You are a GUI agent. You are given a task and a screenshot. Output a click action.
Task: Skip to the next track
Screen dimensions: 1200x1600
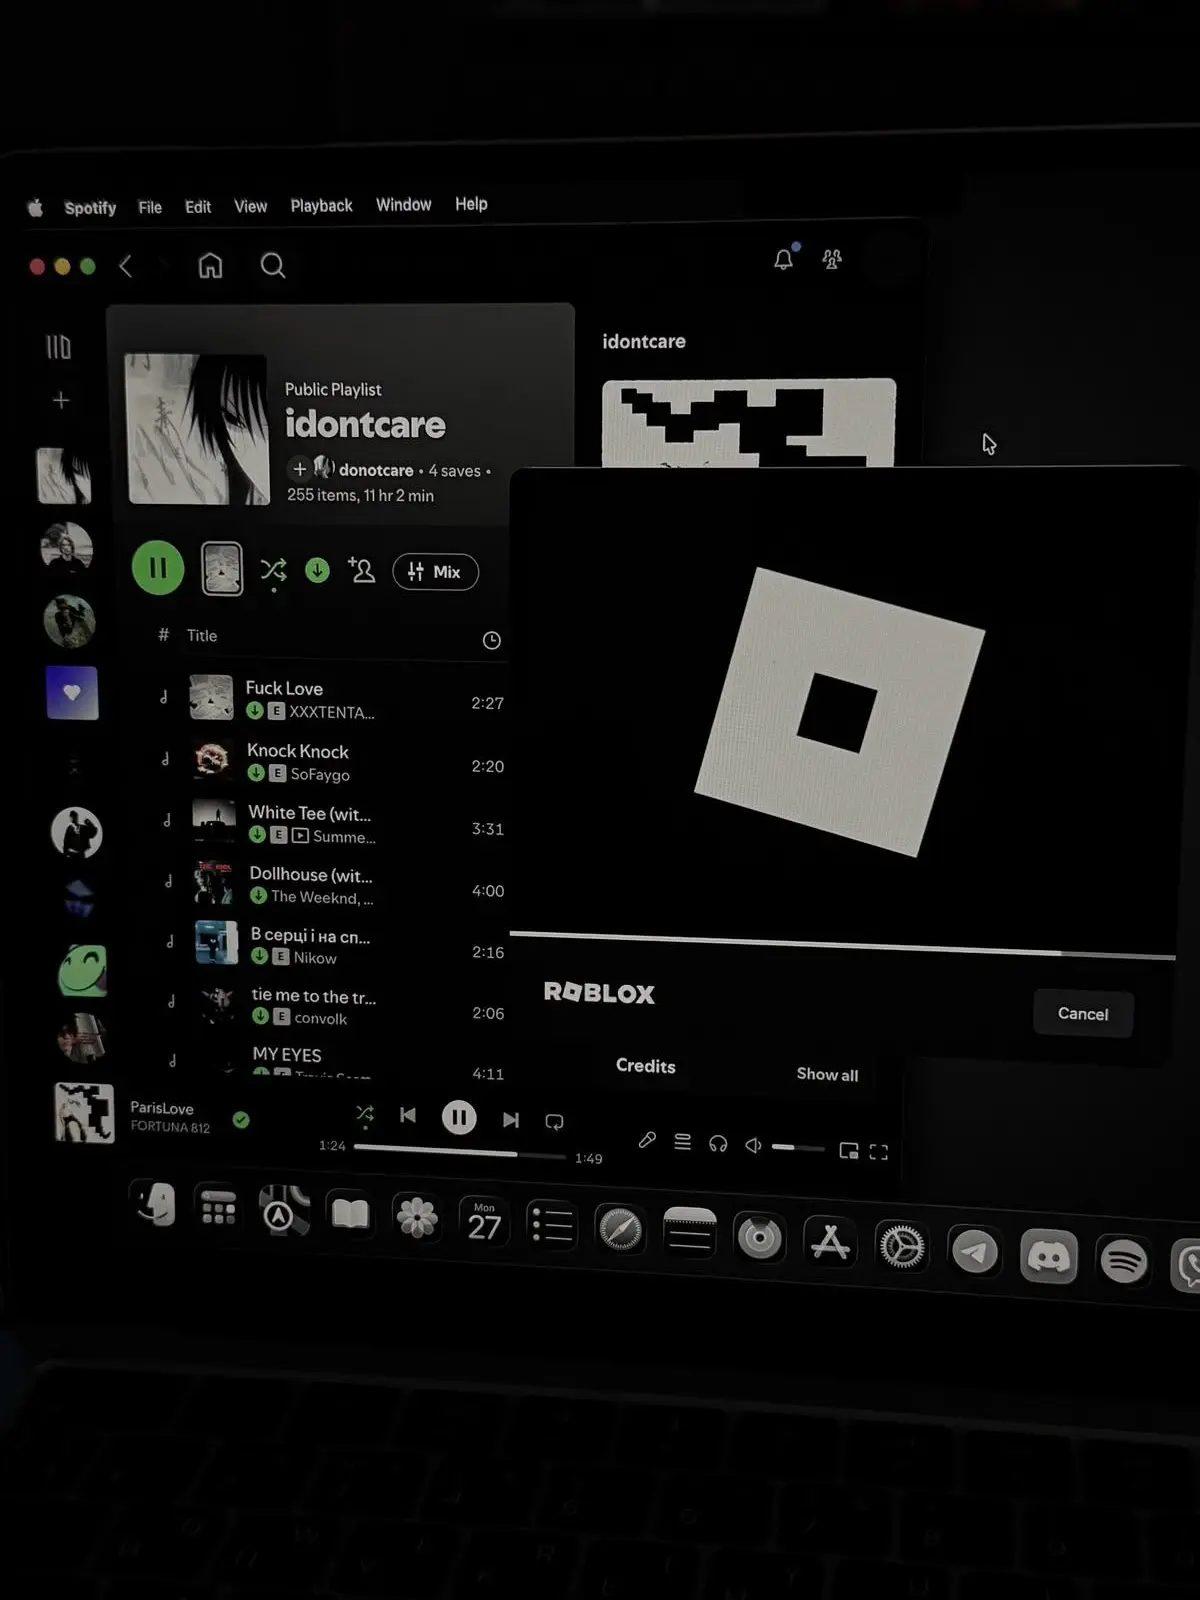[511, 1119]
